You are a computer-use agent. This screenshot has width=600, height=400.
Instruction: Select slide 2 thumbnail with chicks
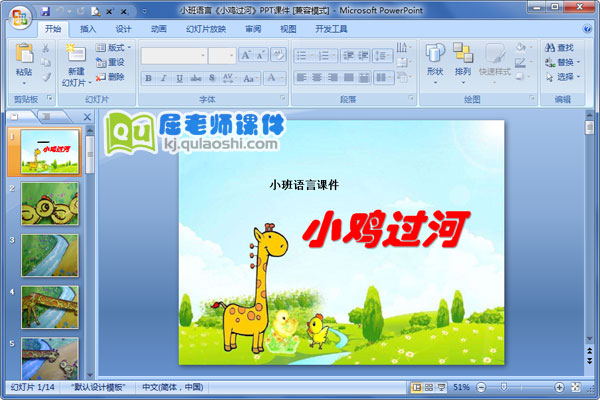coord(50,204)
